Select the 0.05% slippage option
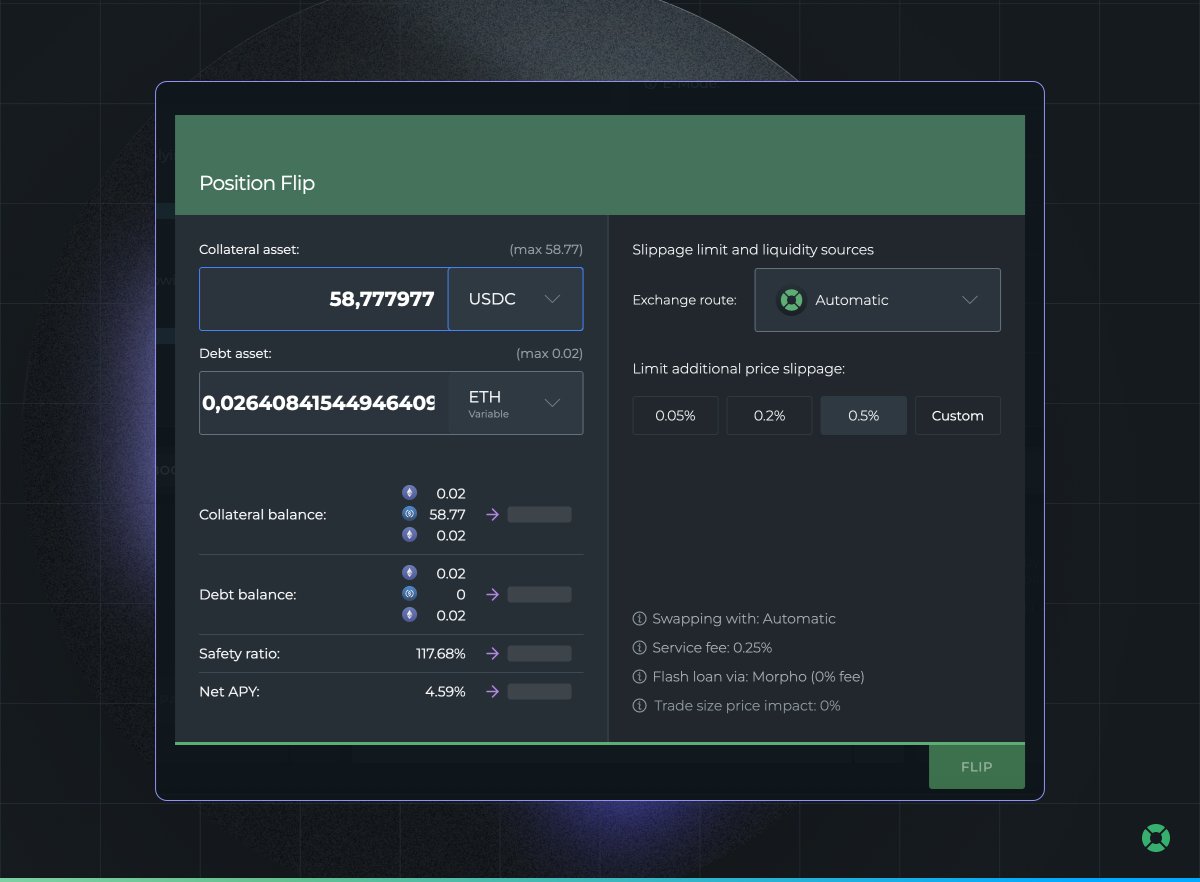Image resolution: width=1200 pixels, height=882 pixels. [675, 416]
